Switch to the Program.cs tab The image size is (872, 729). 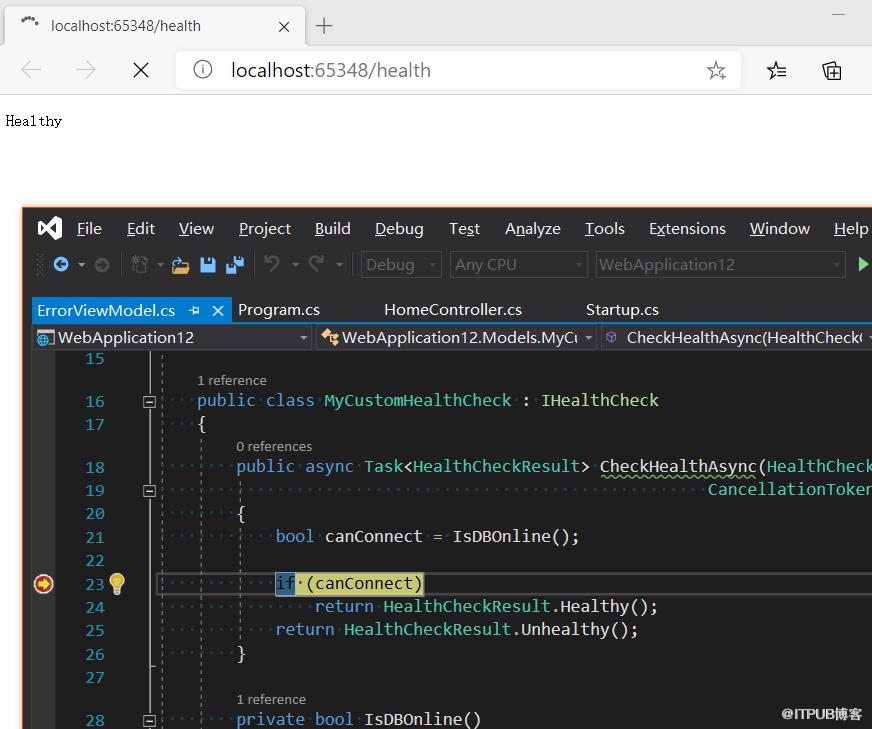[279, 310]
